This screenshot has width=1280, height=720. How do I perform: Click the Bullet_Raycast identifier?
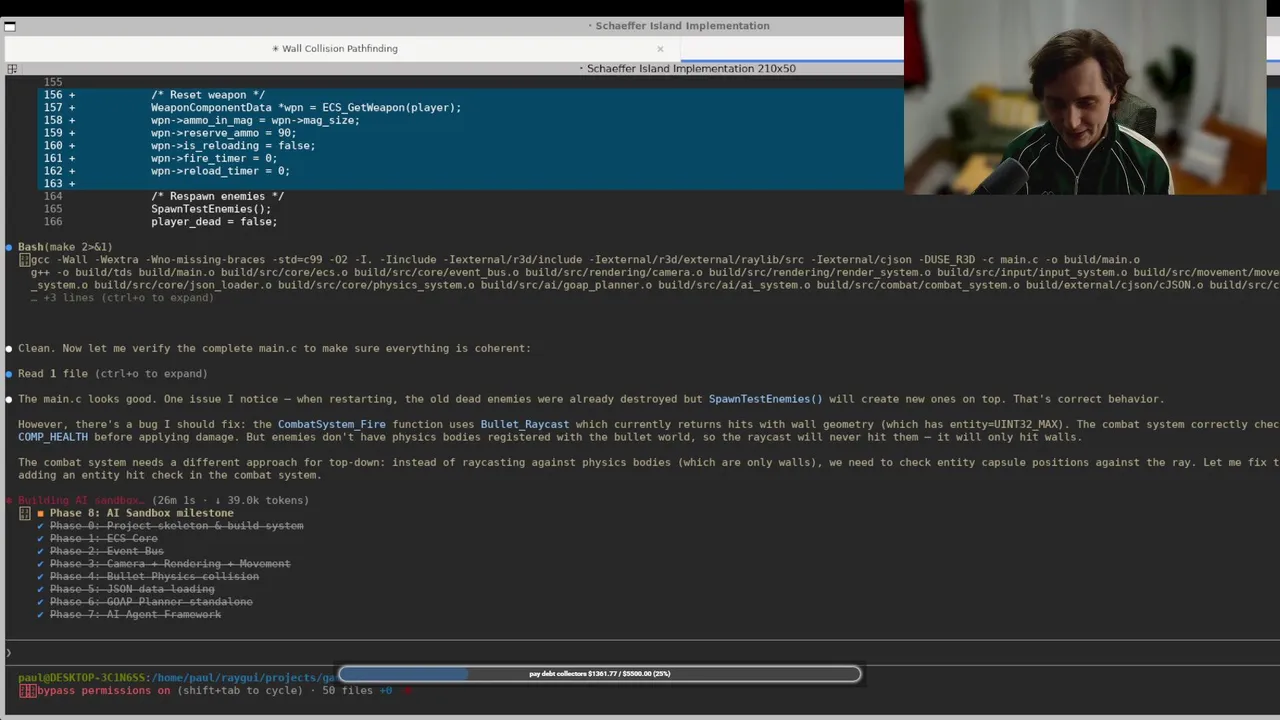click(524, 424)
